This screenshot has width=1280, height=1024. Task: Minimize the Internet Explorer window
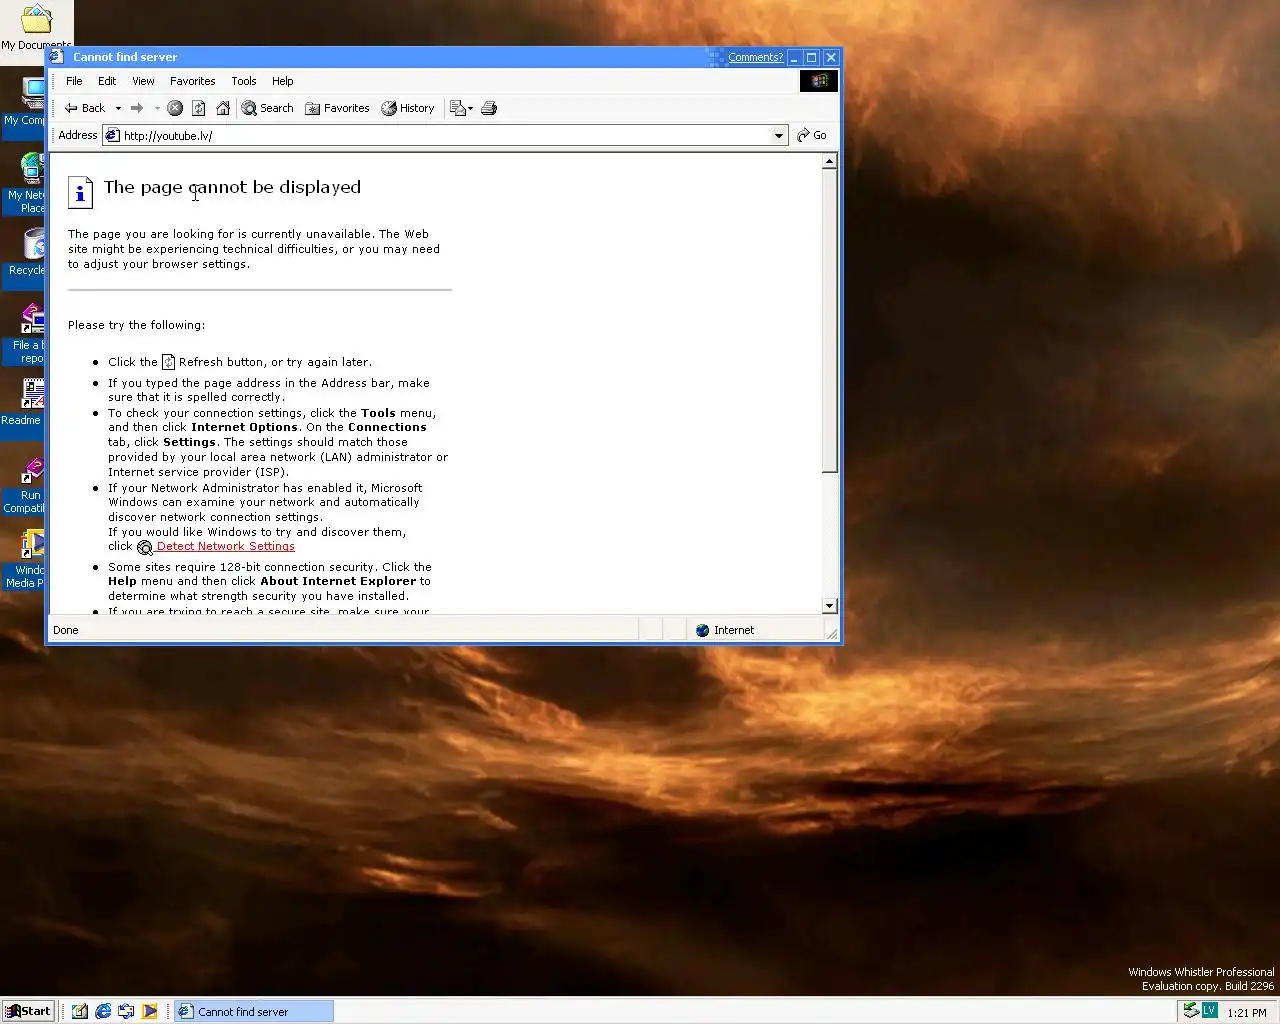794,58
